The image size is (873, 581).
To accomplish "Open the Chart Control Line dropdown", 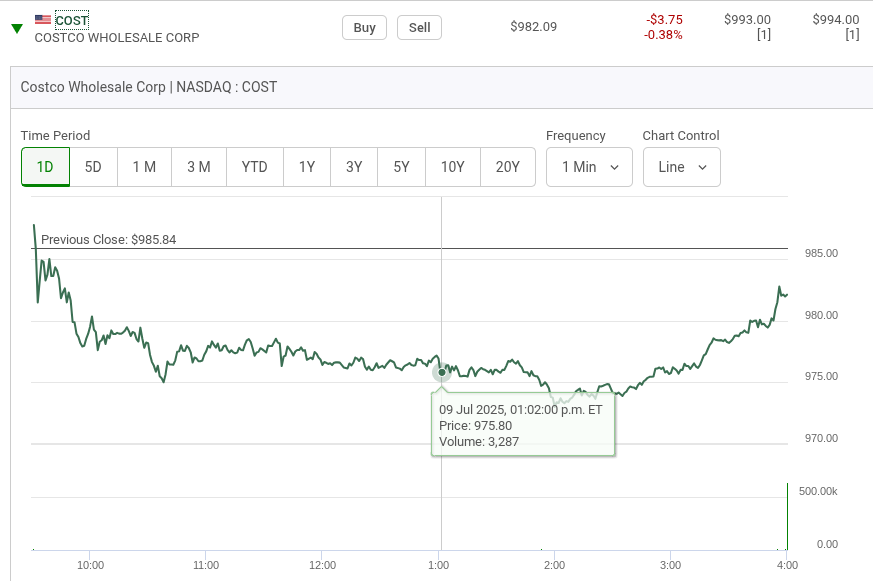I will 681,167.
